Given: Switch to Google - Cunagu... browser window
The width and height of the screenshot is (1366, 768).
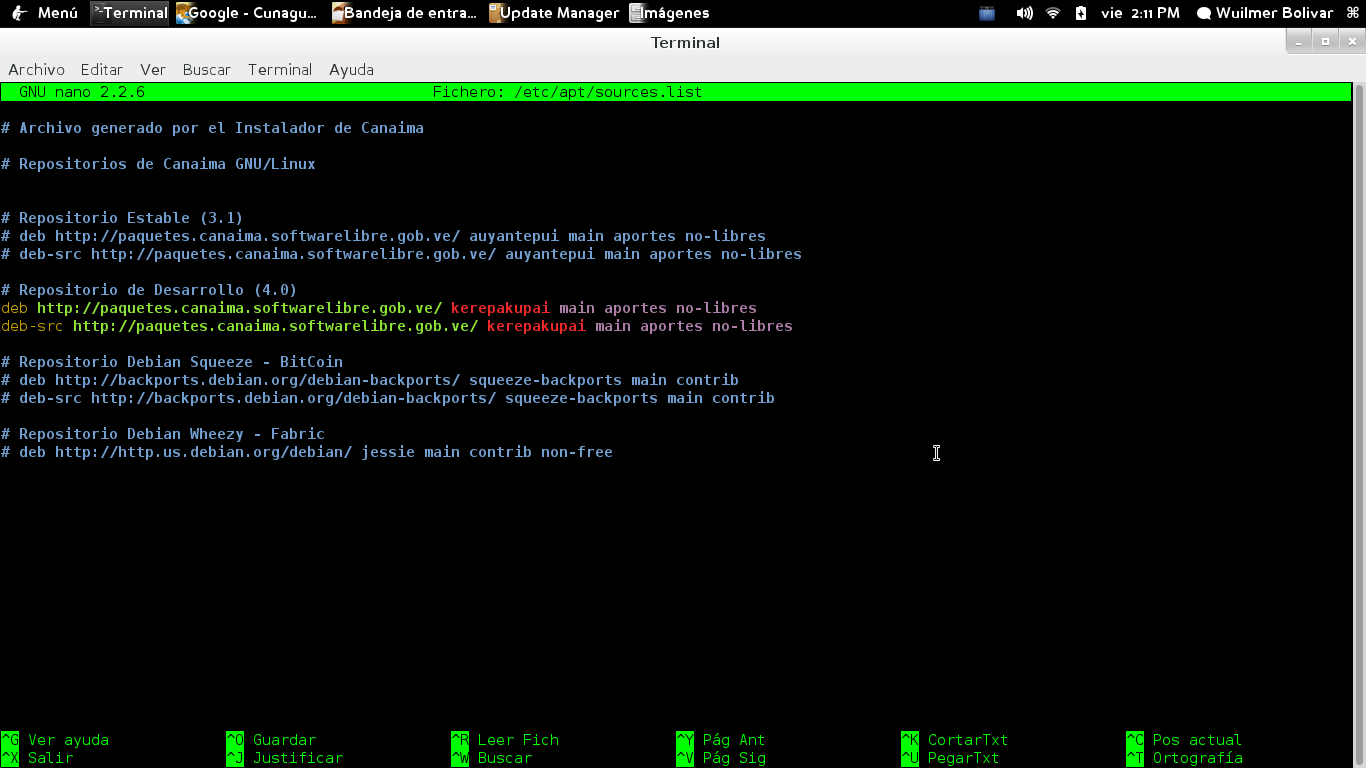Looking at the screenshot, I should (x=249, y=13).
